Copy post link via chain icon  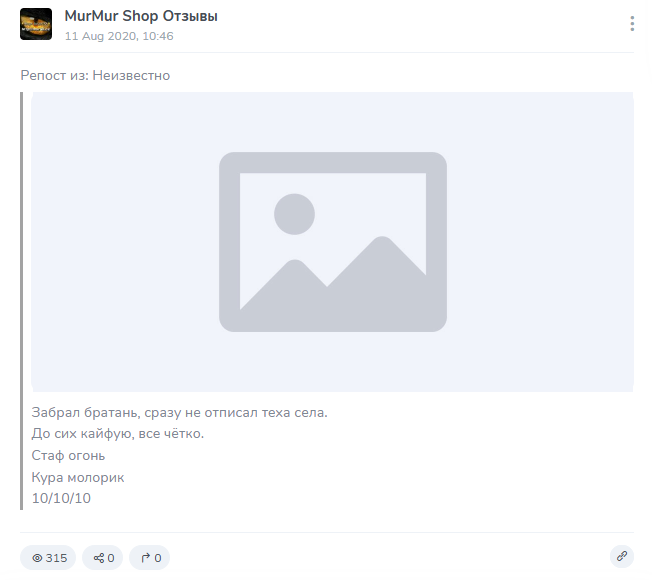tap(621, 556)
